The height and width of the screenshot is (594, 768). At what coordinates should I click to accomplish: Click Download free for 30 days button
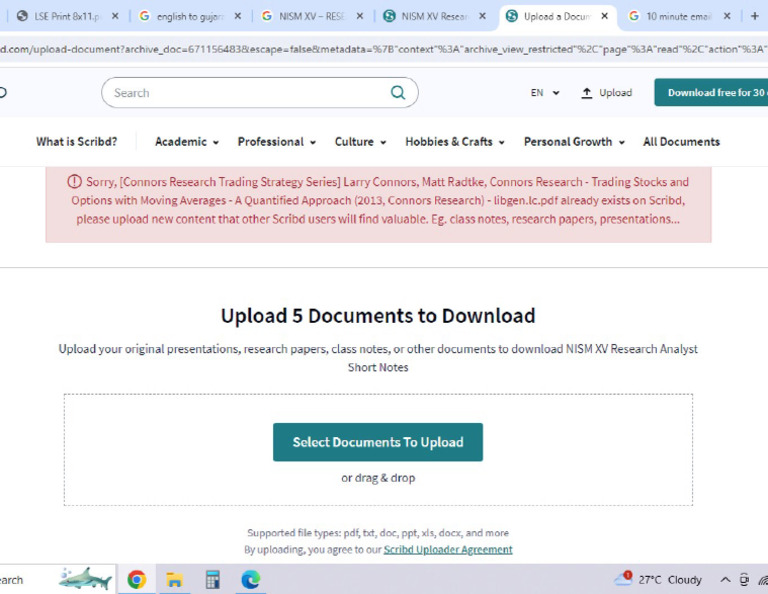(x=711, y=92)
